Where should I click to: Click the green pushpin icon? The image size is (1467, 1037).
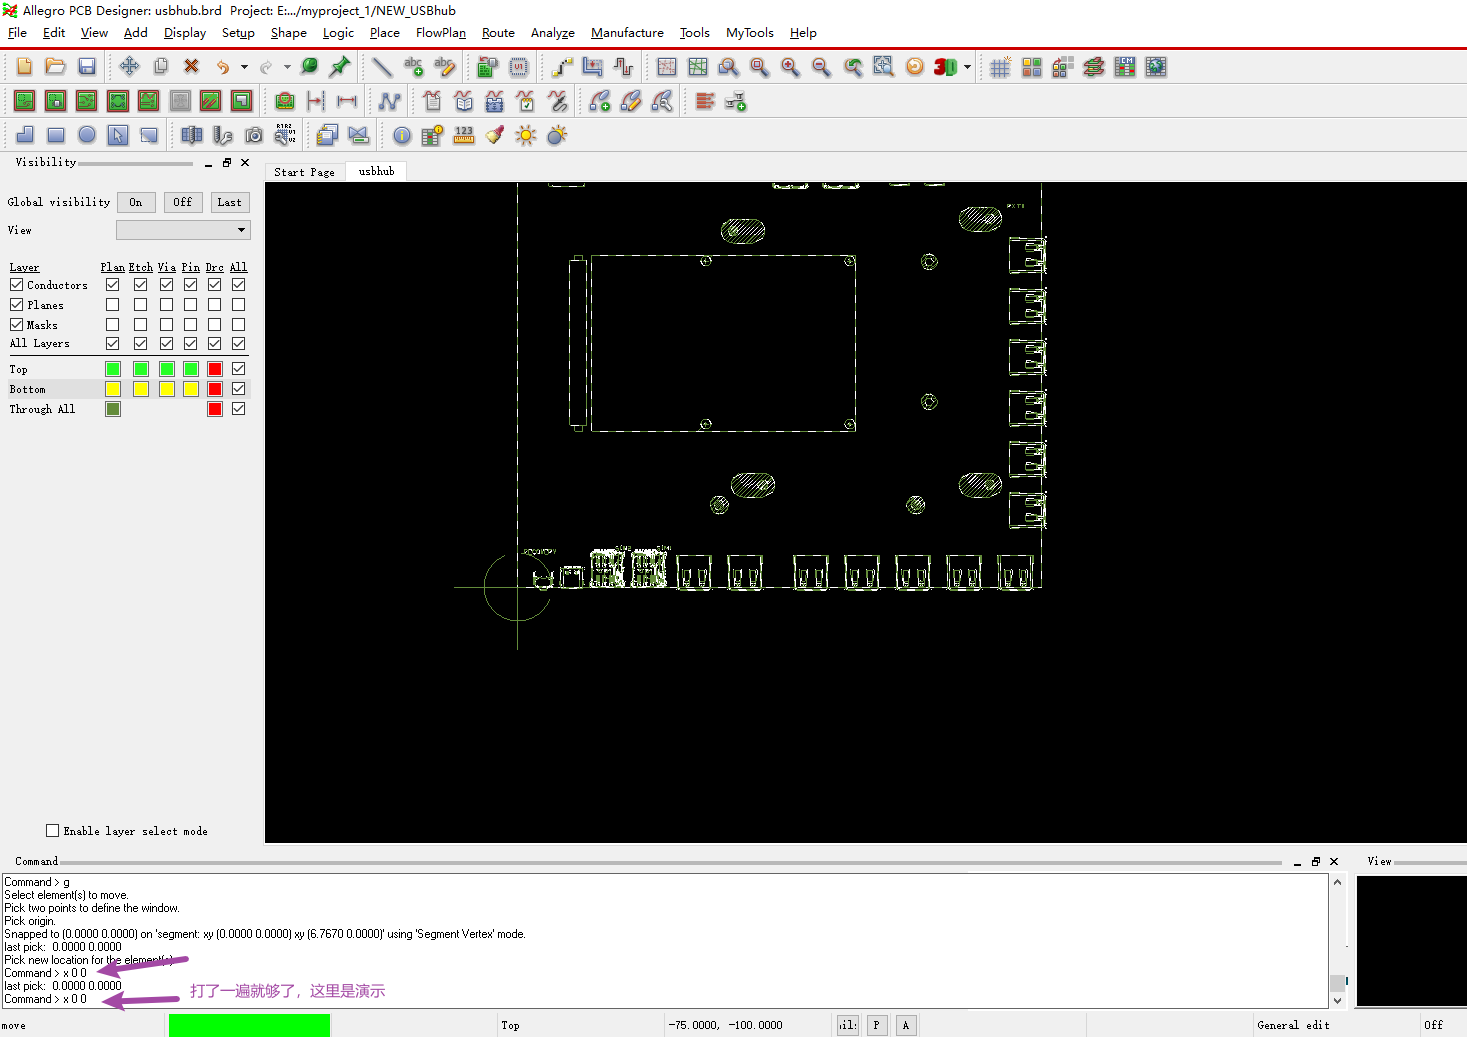[x=340, y=67]
